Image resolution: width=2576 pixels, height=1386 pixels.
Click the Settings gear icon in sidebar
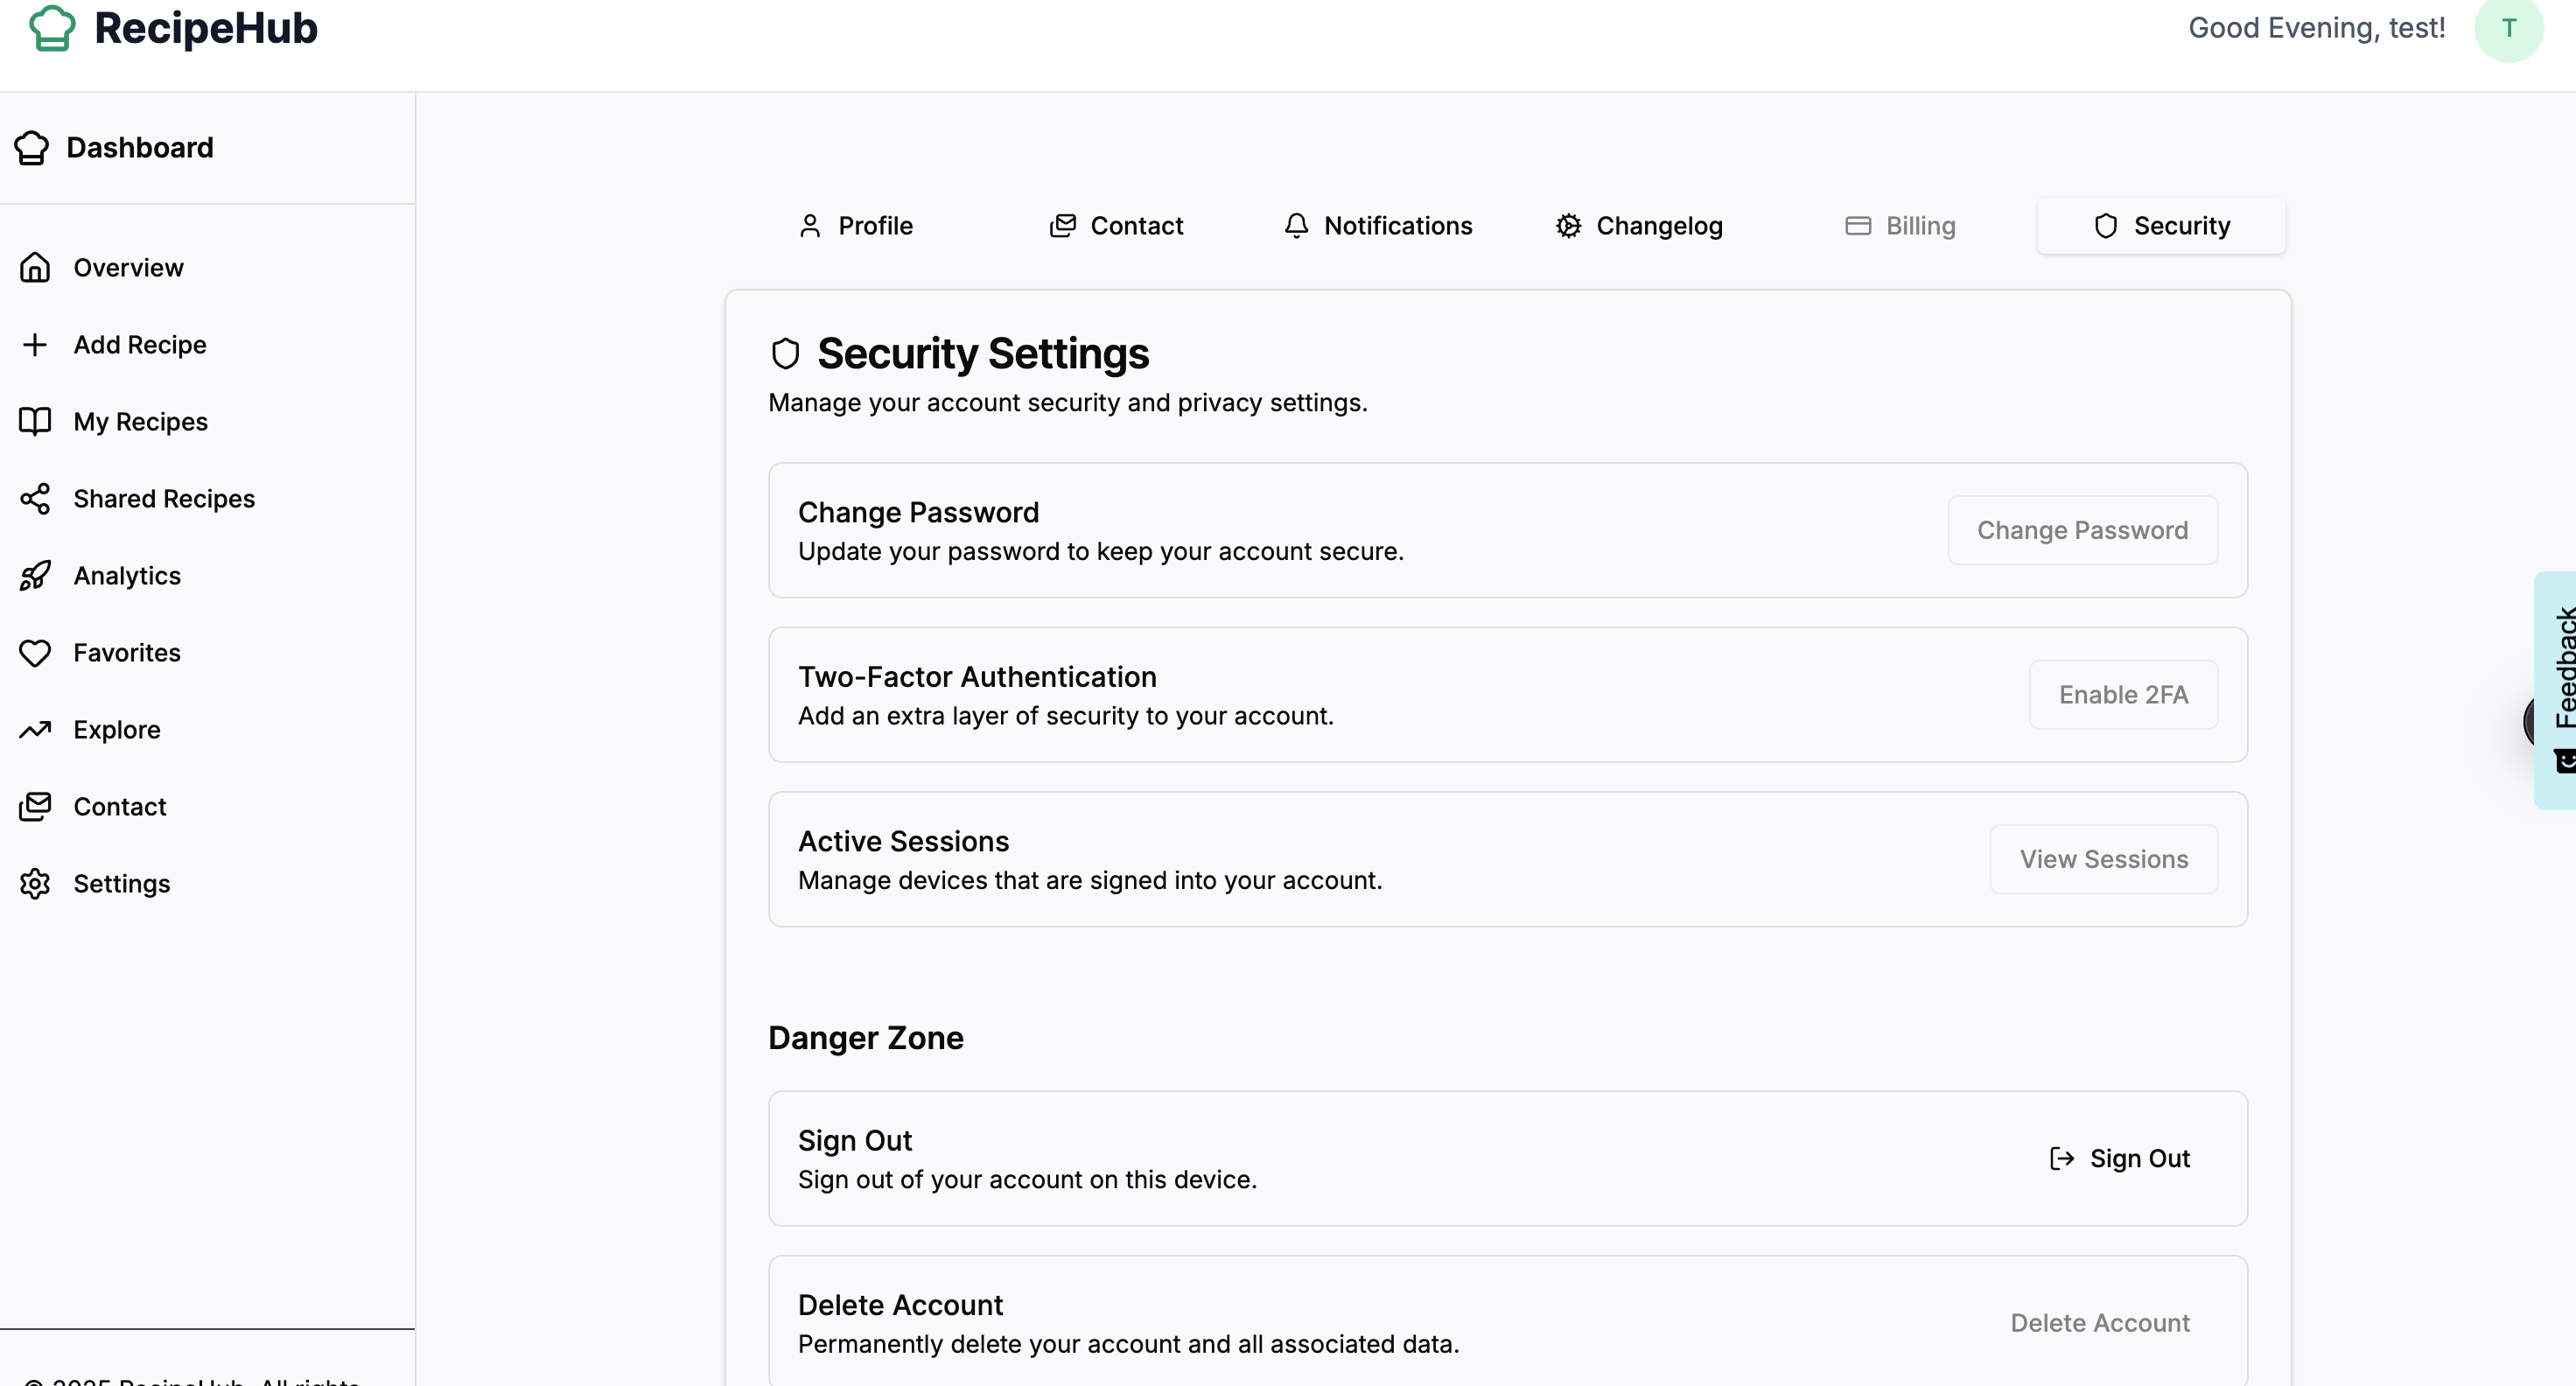(35, 884)
